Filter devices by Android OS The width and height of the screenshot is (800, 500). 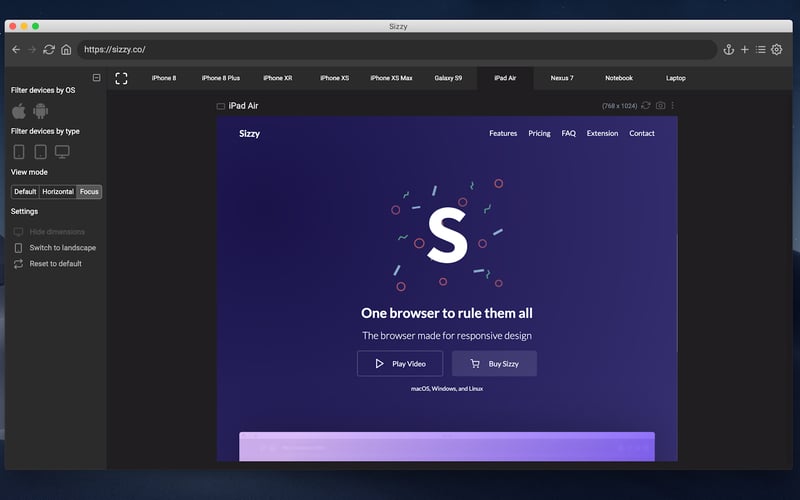[x=40, y=111]
